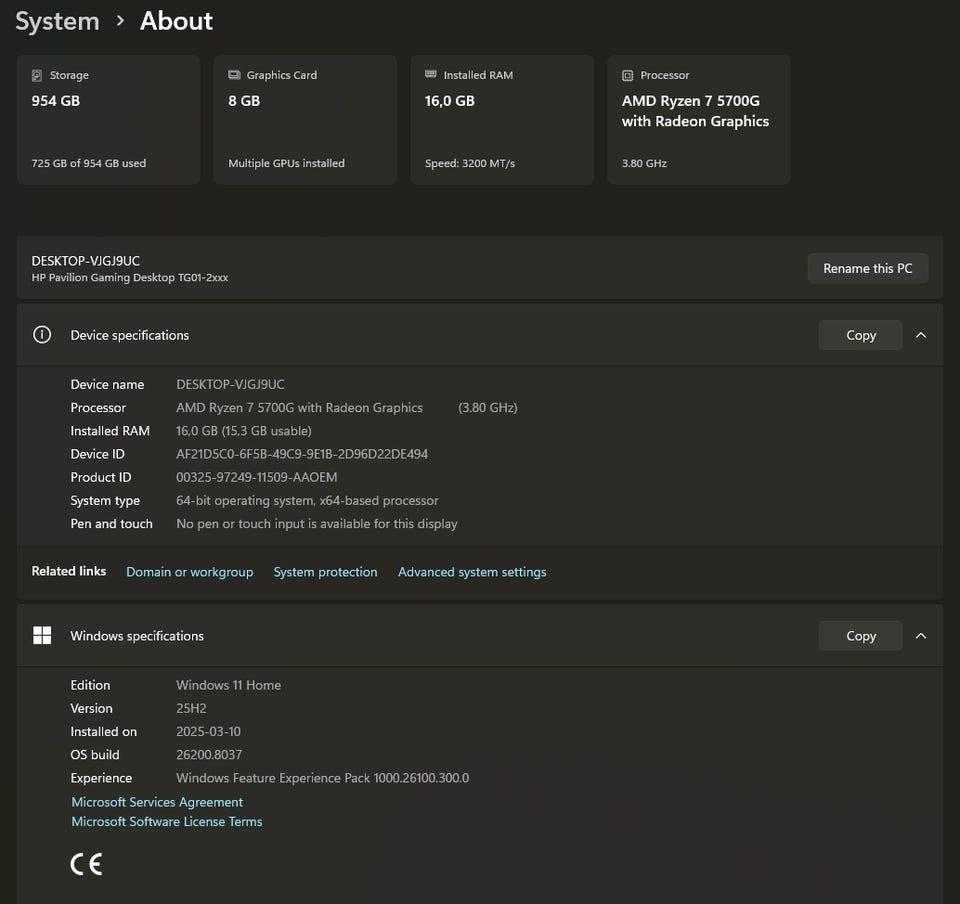The image size is (960, 904).
Task: Click the Storage drive icon
Action: (x=37, y=75)
